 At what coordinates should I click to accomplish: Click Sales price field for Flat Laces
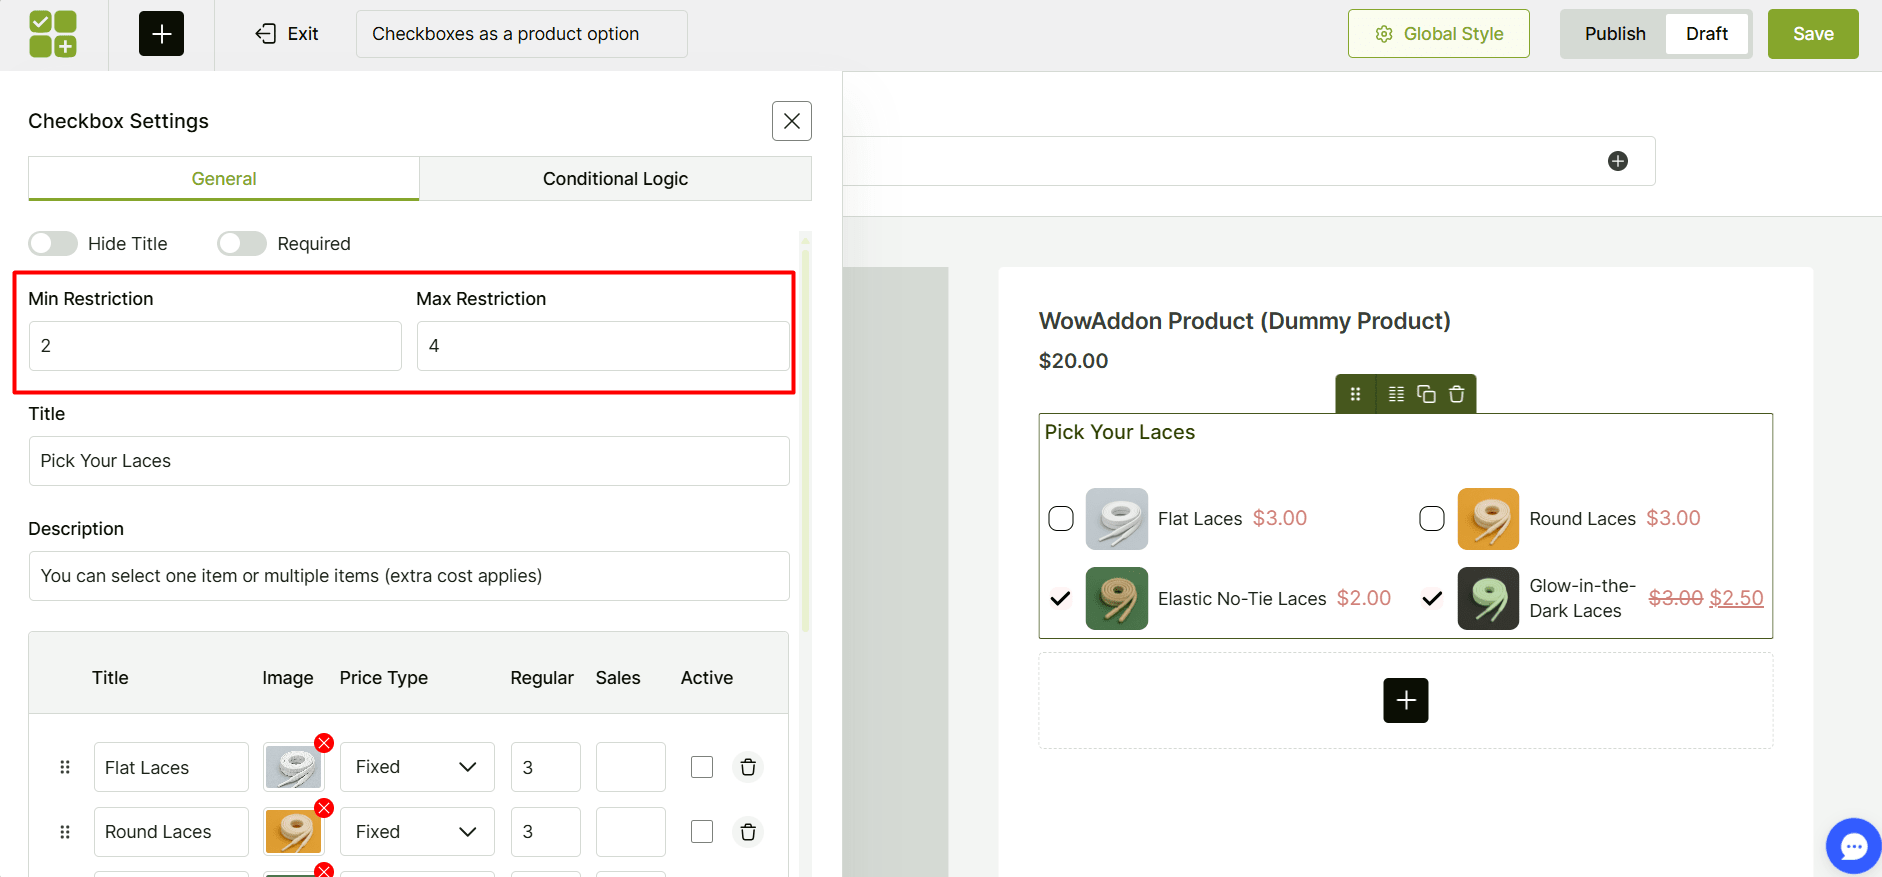click(630, 767)
